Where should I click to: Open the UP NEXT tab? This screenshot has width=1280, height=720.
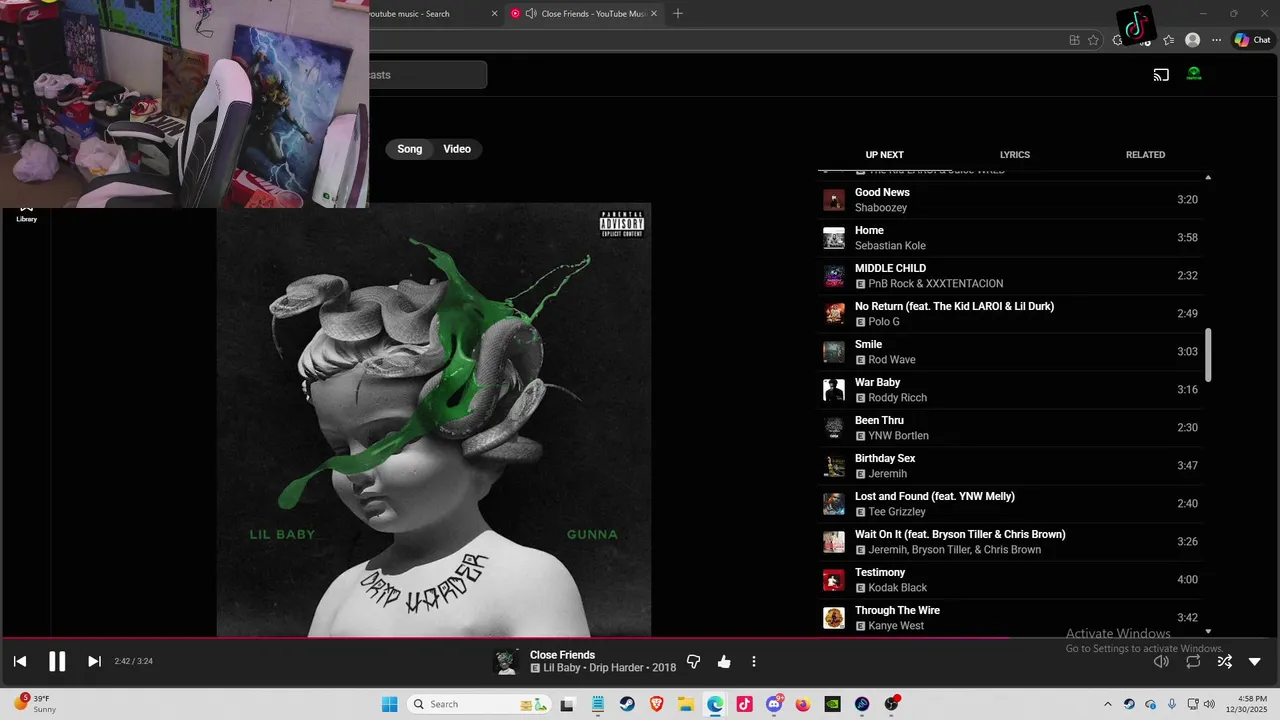(884, 155)
